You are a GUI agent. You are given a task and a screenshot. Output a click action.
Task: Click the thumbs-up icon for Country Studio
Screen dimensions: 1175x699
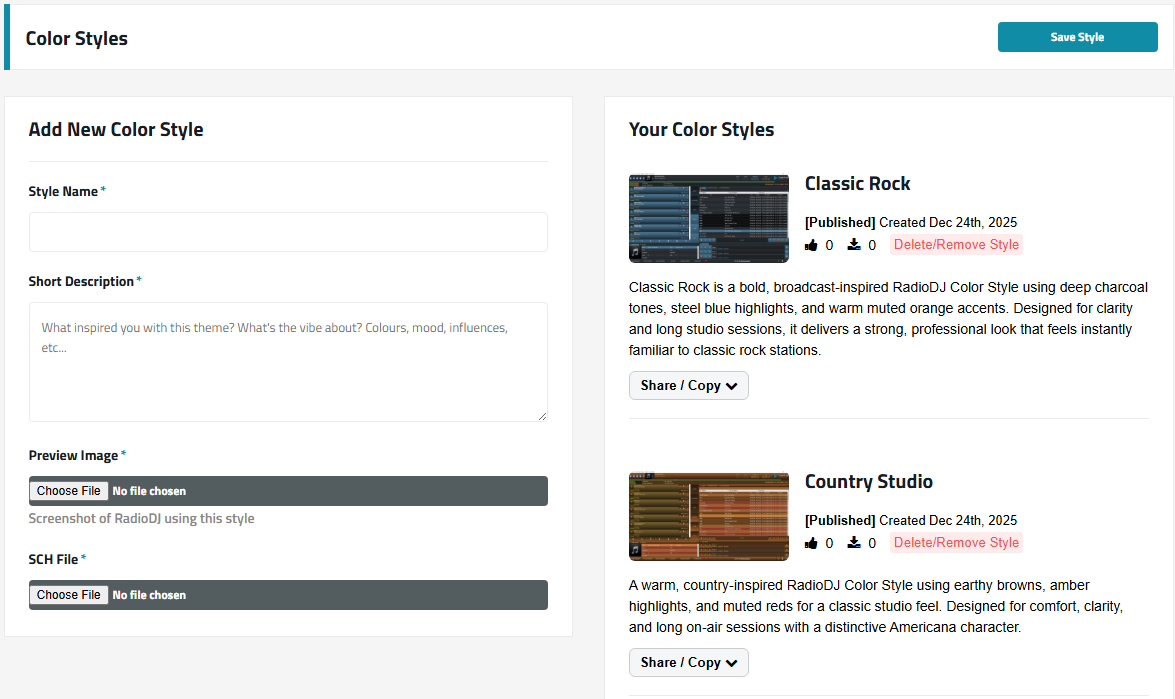(811, 543)
